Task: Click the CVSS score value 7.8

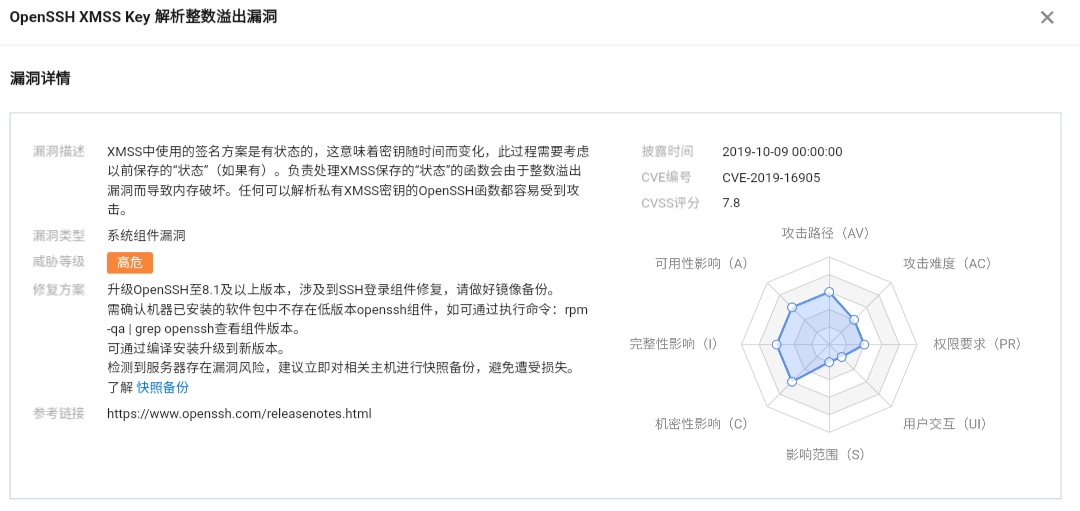Action: 731,203
